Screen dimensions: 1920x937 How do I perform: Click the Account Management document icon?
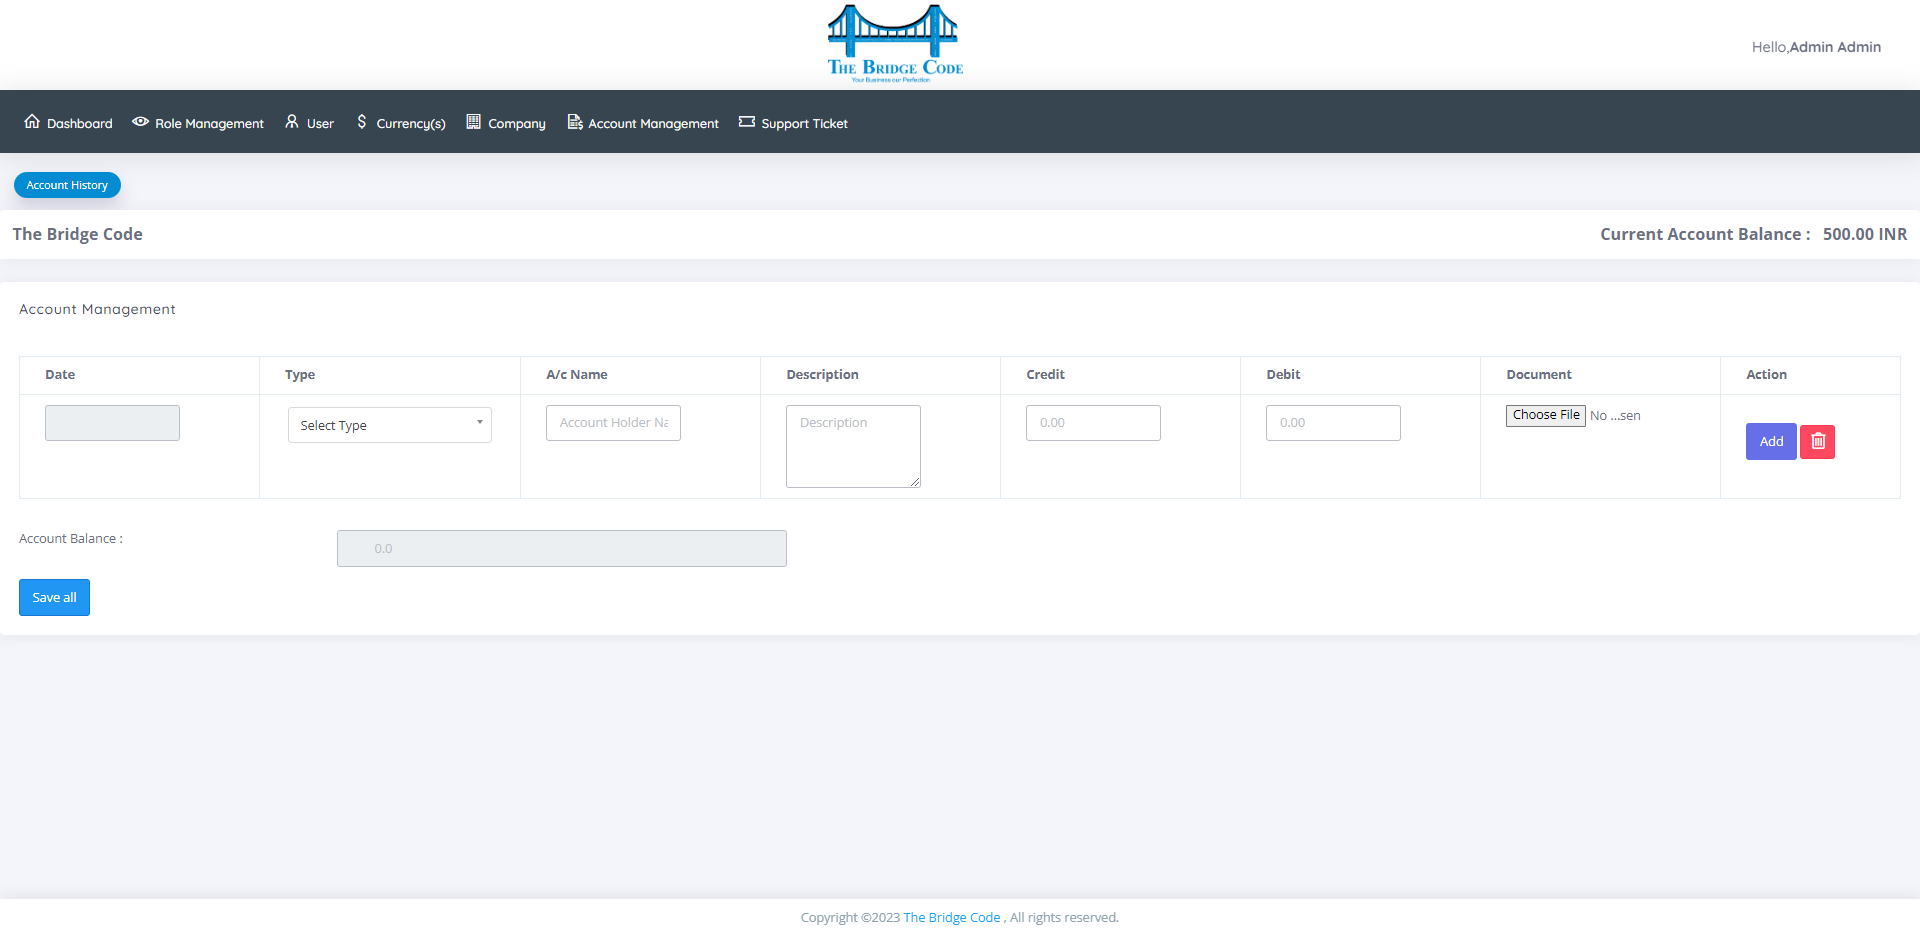[575, 121]
